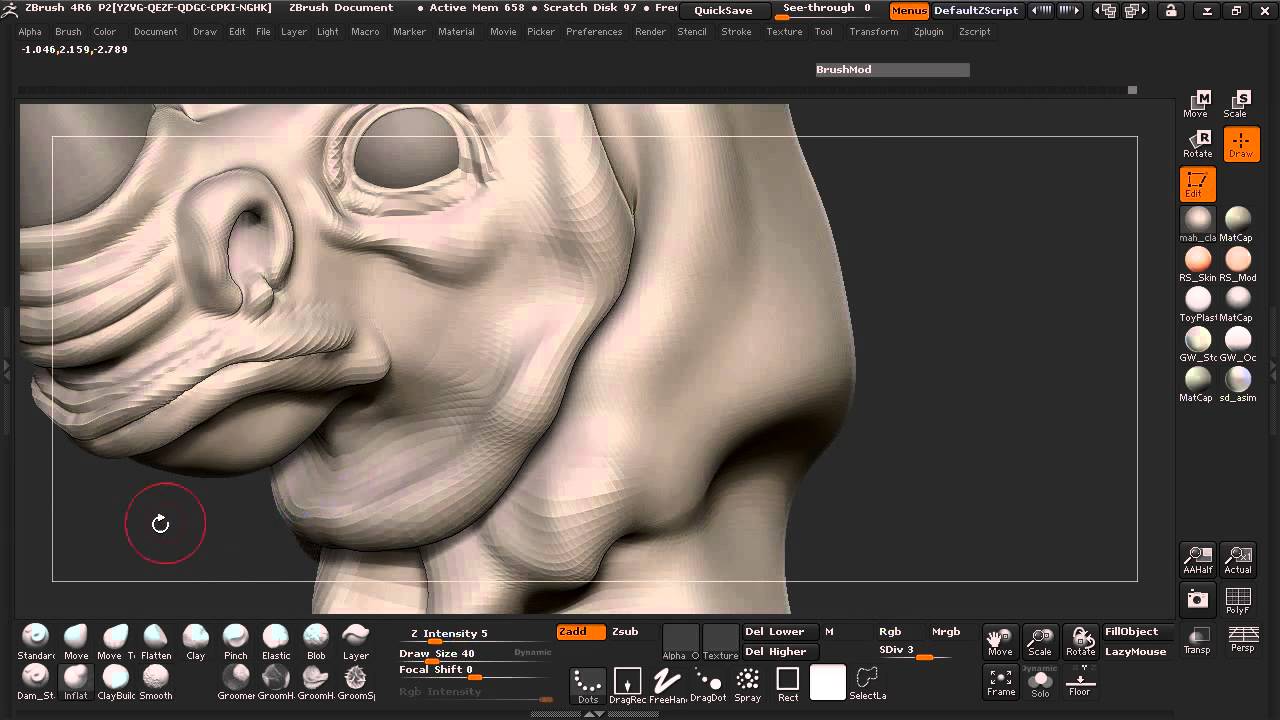Pick the Layer brush
This screenshot has height=720, width=1280.
click(x=356, y=642)
